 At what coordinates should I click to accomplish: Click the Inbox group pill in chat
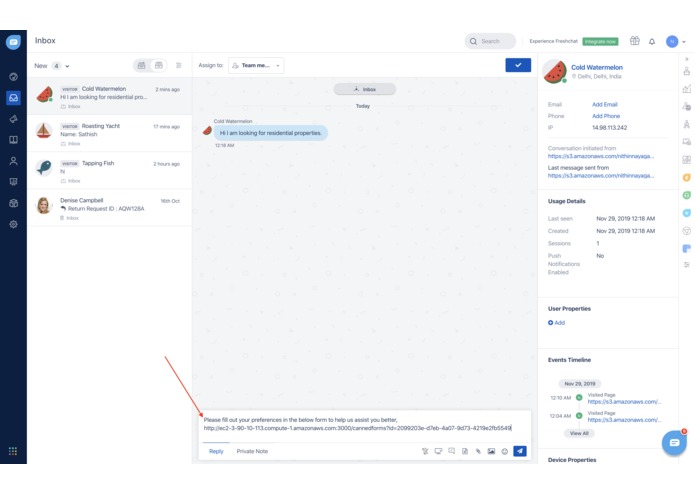364,89
